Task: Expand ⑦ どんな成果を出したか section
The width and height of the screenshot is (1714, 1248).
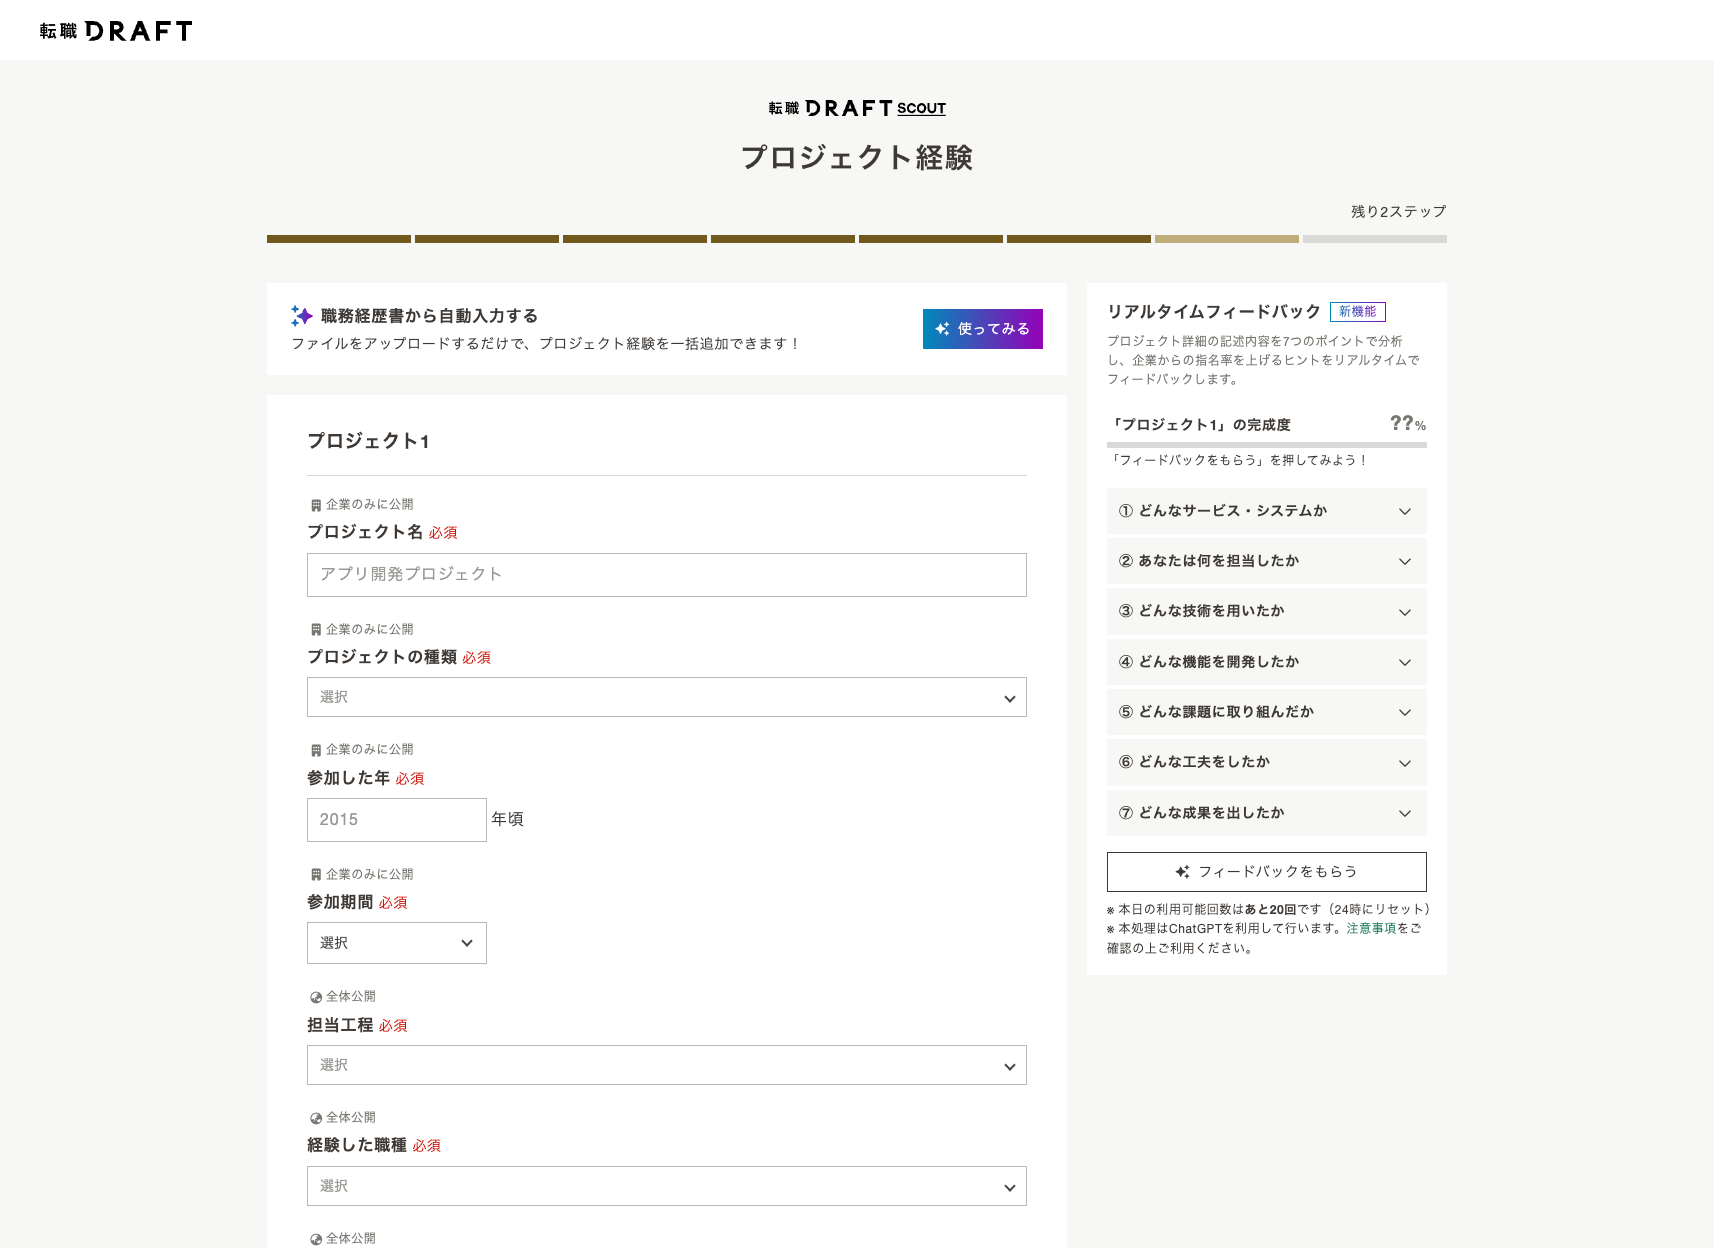Action: click(x=1266, y=813)
